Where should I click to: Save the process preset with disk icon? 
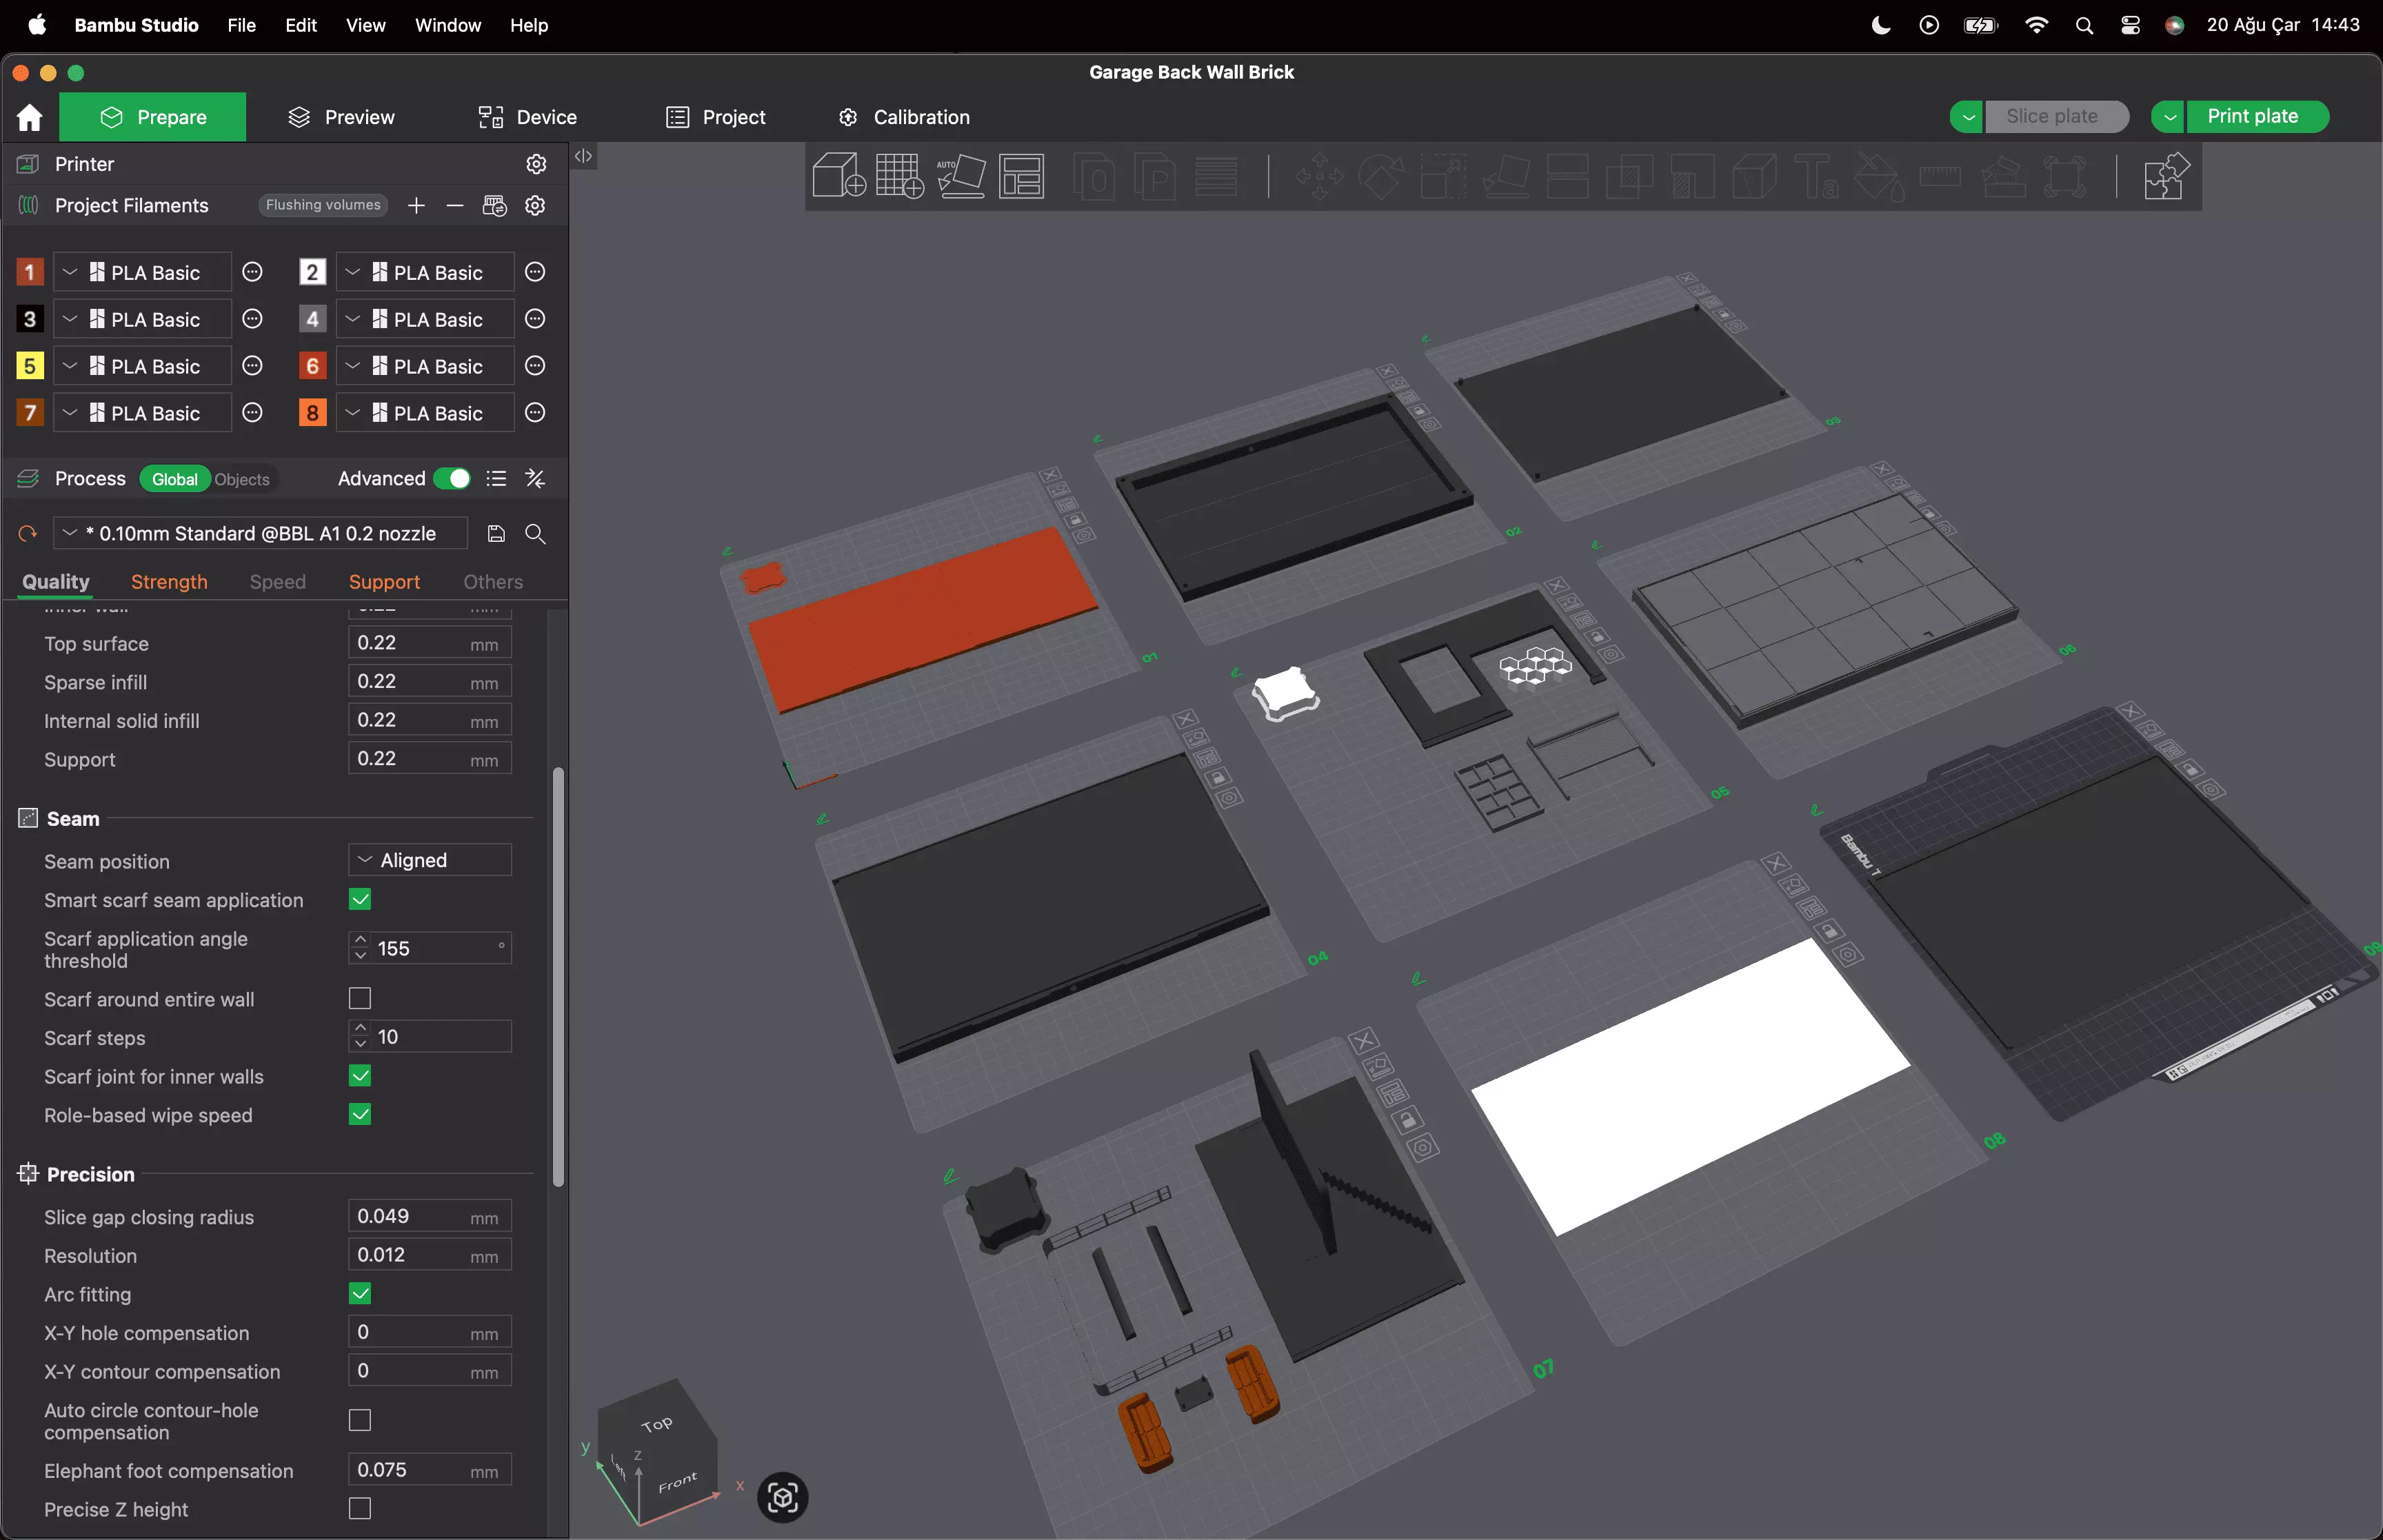[496, 534]
